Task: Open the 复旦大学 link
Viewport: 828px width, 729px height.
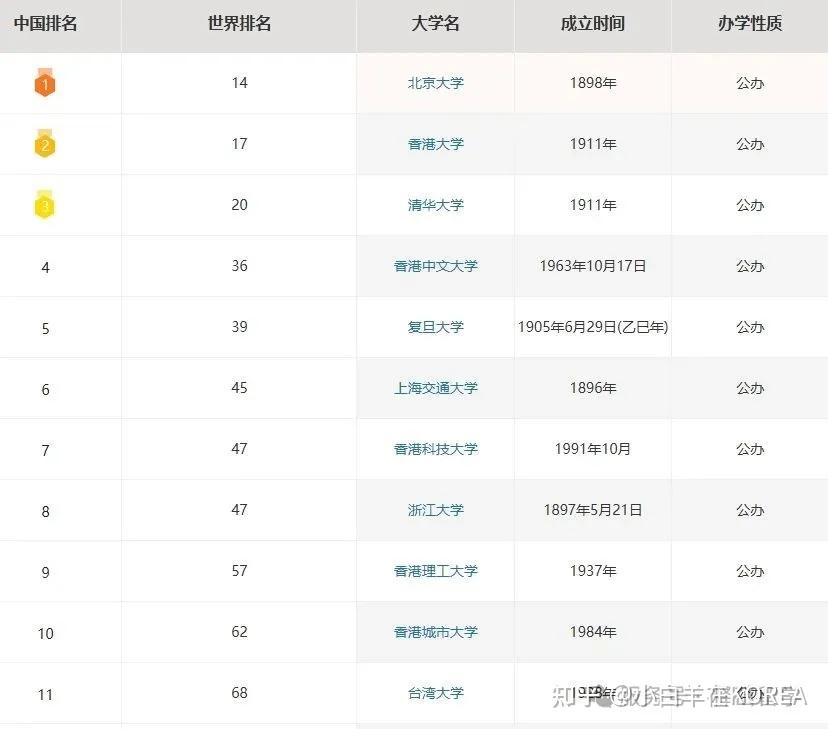Action: [x=436, y=327]
